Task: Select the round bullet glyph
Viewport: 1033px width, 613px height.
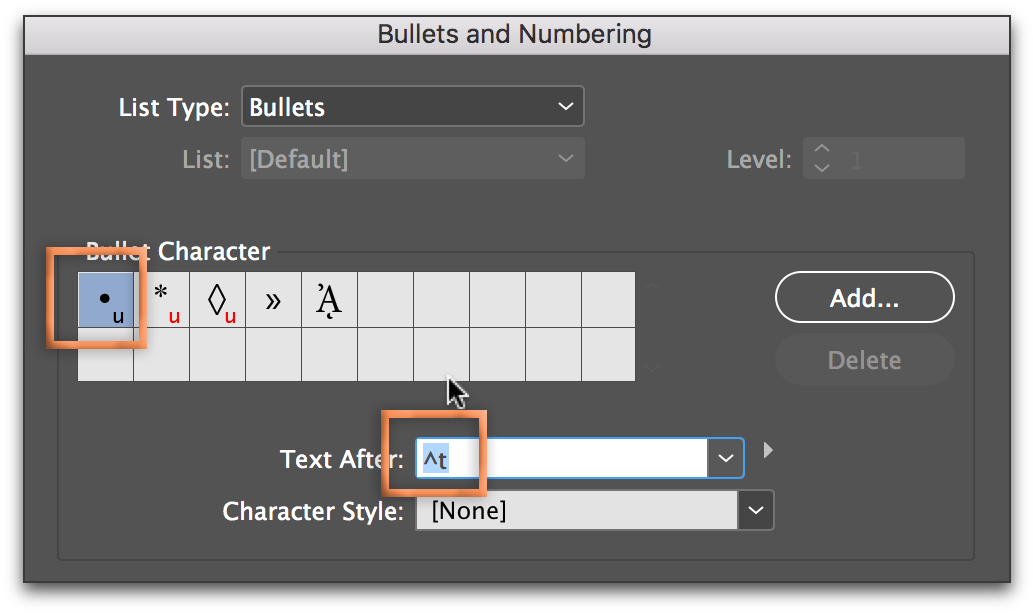Action: [x=105, y=299]
